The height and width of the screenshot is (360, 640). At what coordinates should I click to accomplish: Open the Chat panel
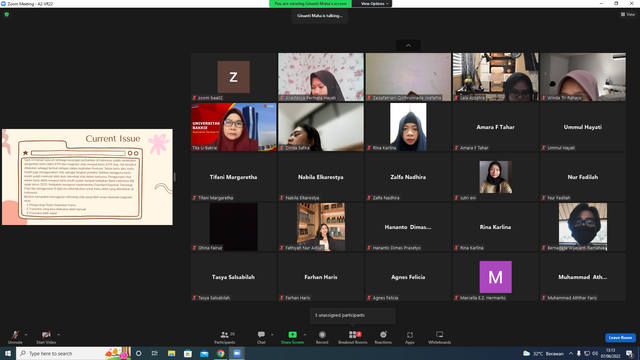261,337
